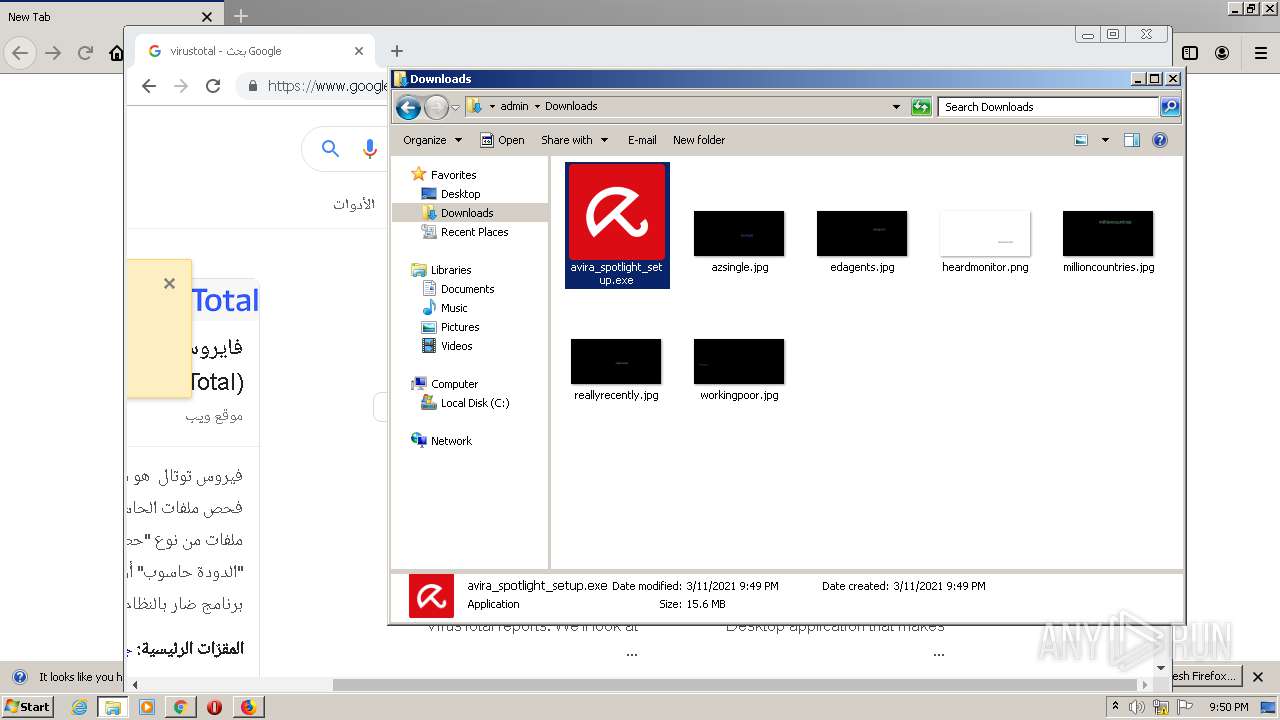Open the Organize menu
This screenshot has height=720, width=1280.
pos(432,140)
